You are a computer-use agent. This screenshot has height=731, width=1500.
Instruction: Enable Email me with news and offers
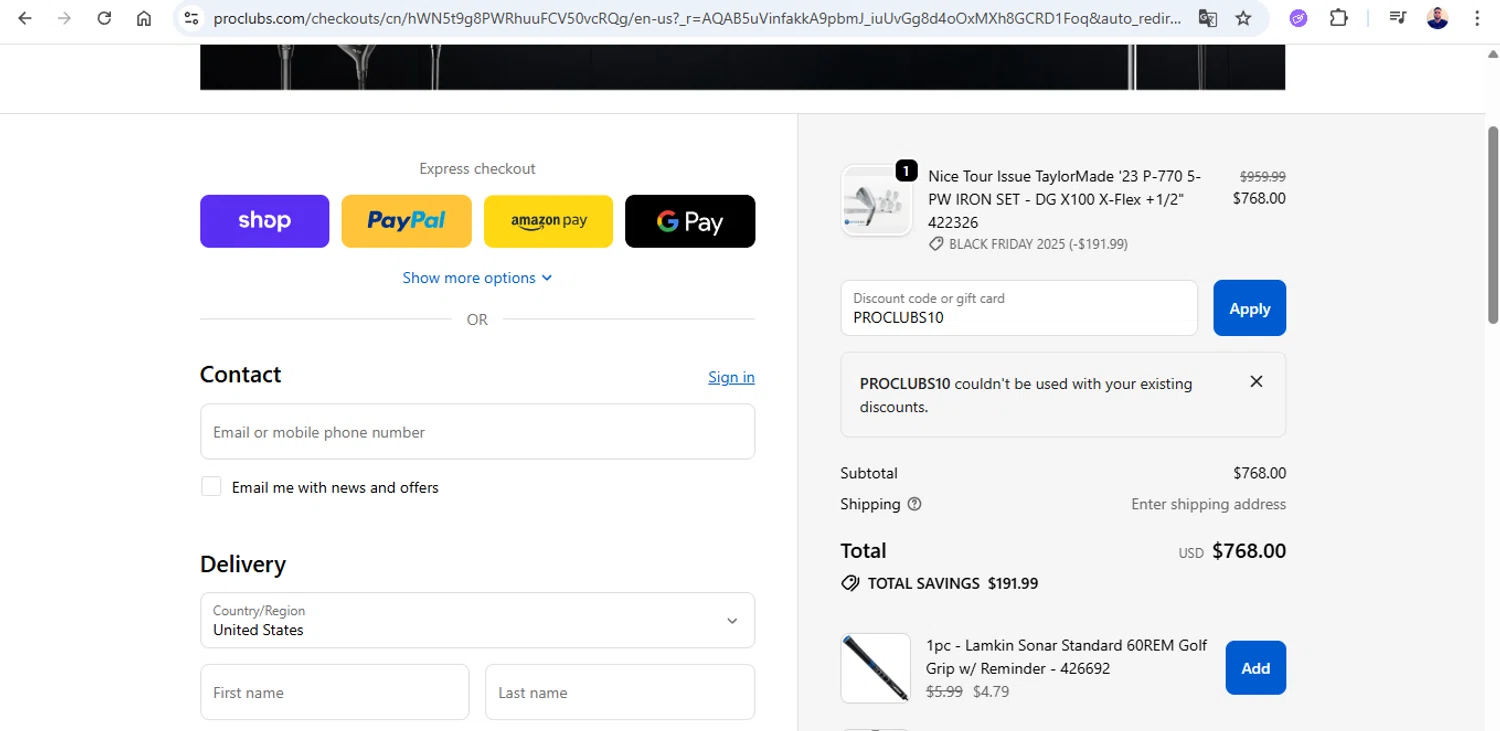[211, 487]
